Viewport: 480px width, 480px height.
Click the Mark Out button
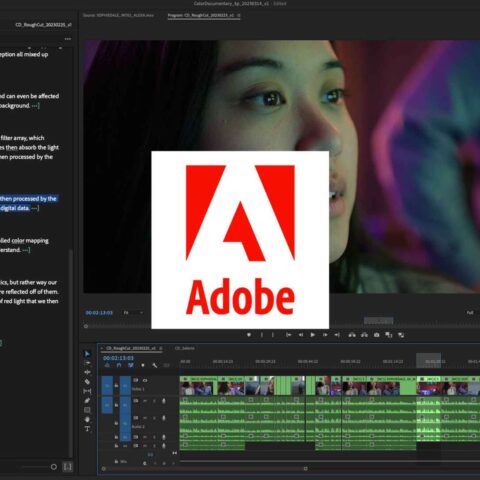point(273,335)
